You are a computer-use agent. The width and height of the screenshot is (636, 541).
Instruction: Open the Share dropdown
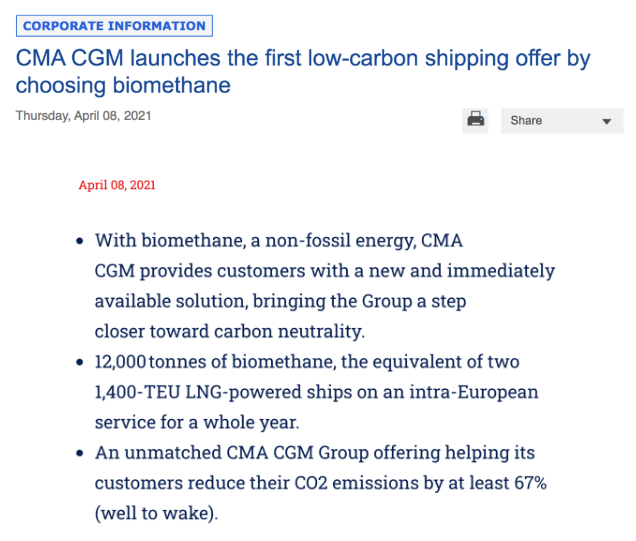tap(560, 121)
